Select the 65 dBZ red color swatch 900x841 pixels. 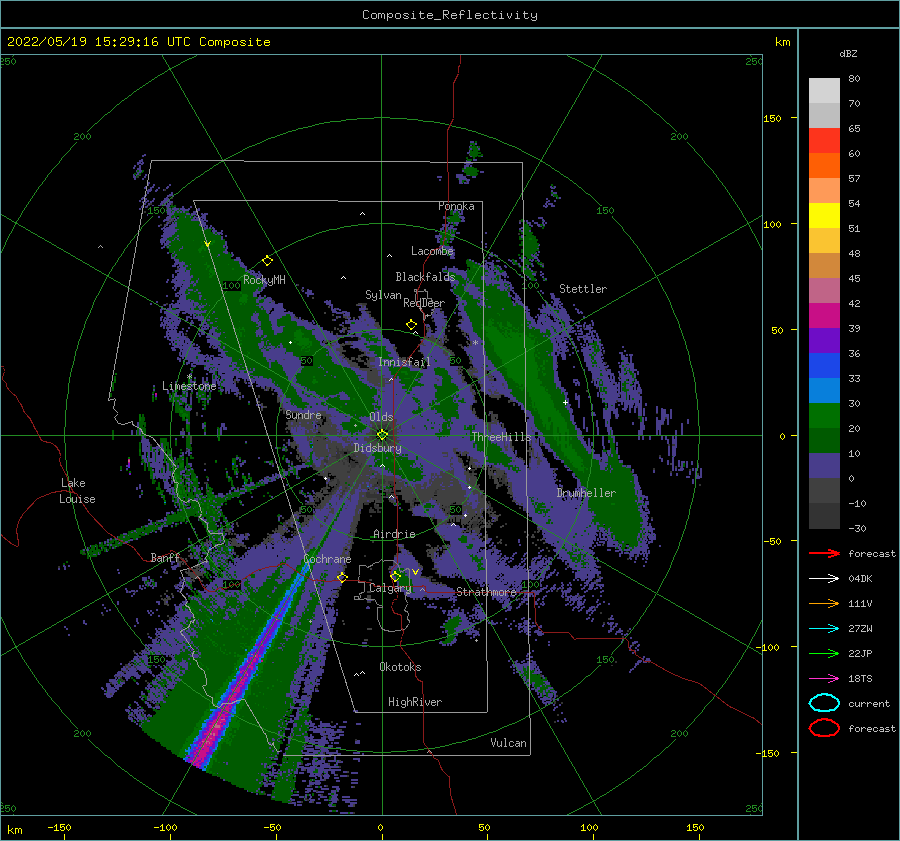click(824, 140)
